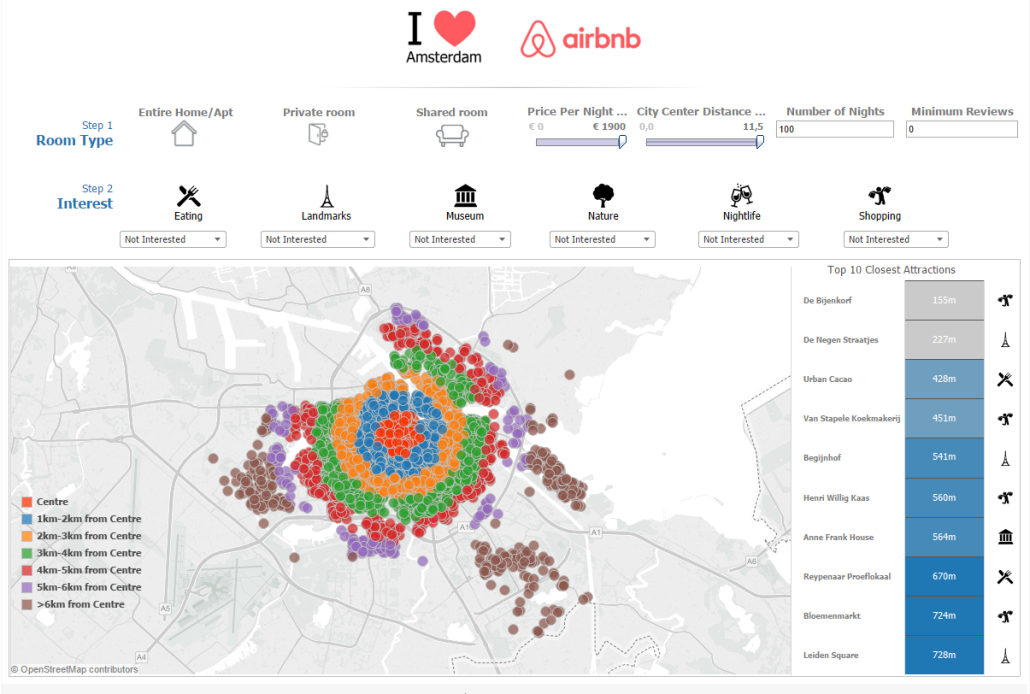Click the Landmarks tower icon
Viewport: 1030px width, 694px height.
click(x=326, y=196)
